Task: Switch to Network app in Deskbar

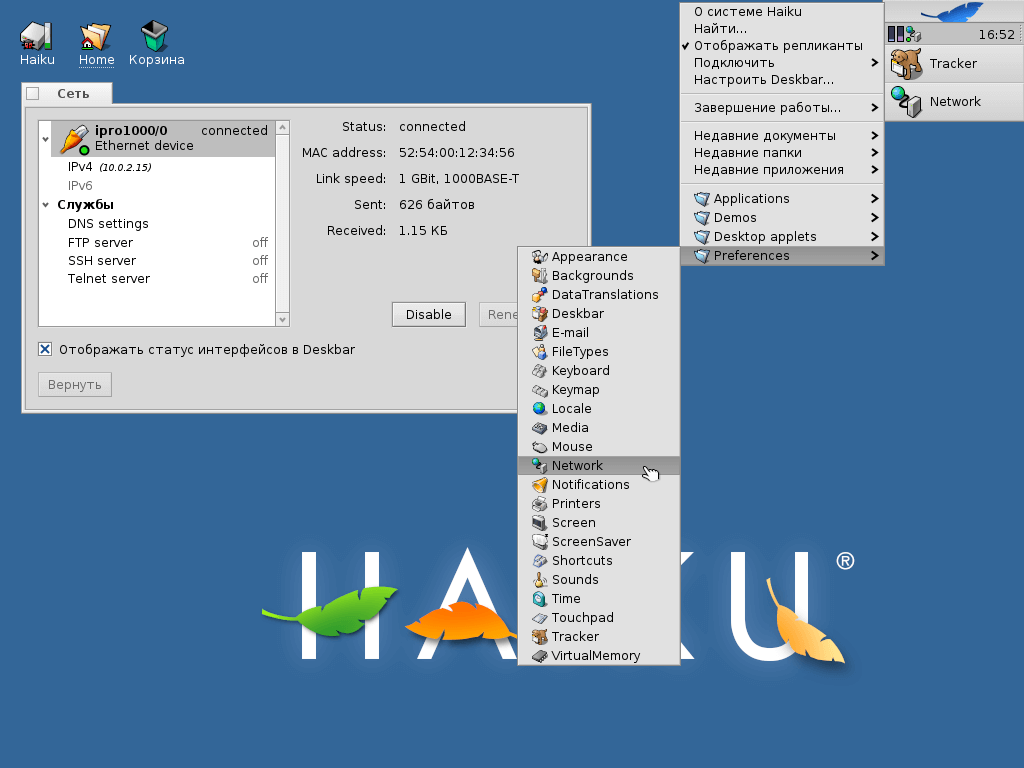Action: (954, 101)
